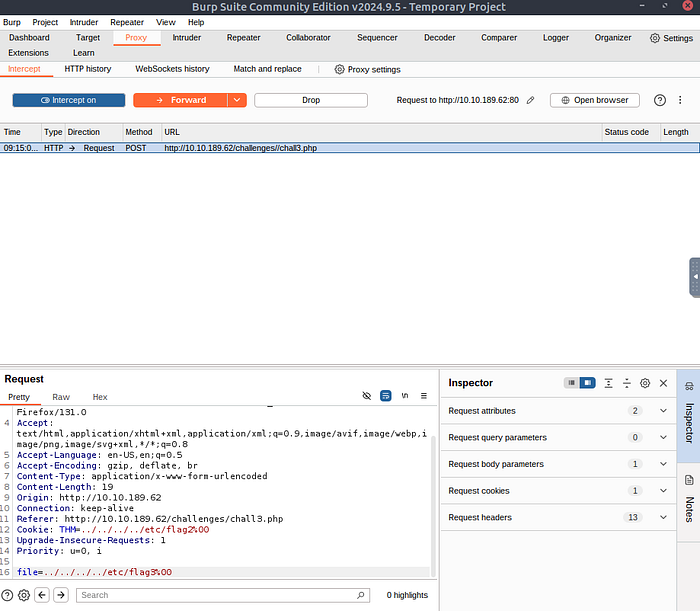Click the side panel collapse handle
Image resolution: width=700 pixels, height=611 pixels.
tap(695, 277)
